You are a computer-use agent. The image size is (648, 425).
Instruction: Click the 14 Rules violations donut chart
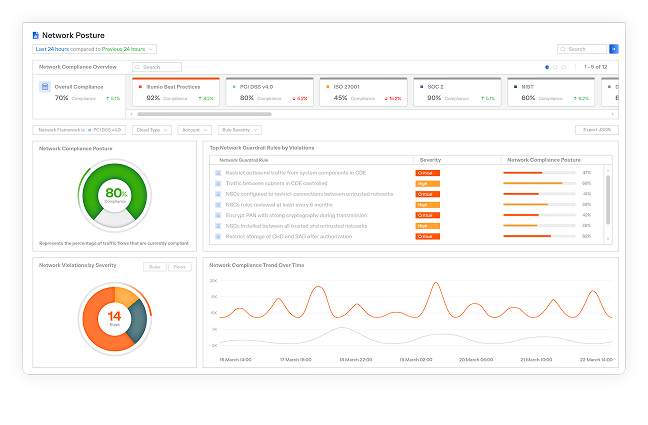coord(114,319)
